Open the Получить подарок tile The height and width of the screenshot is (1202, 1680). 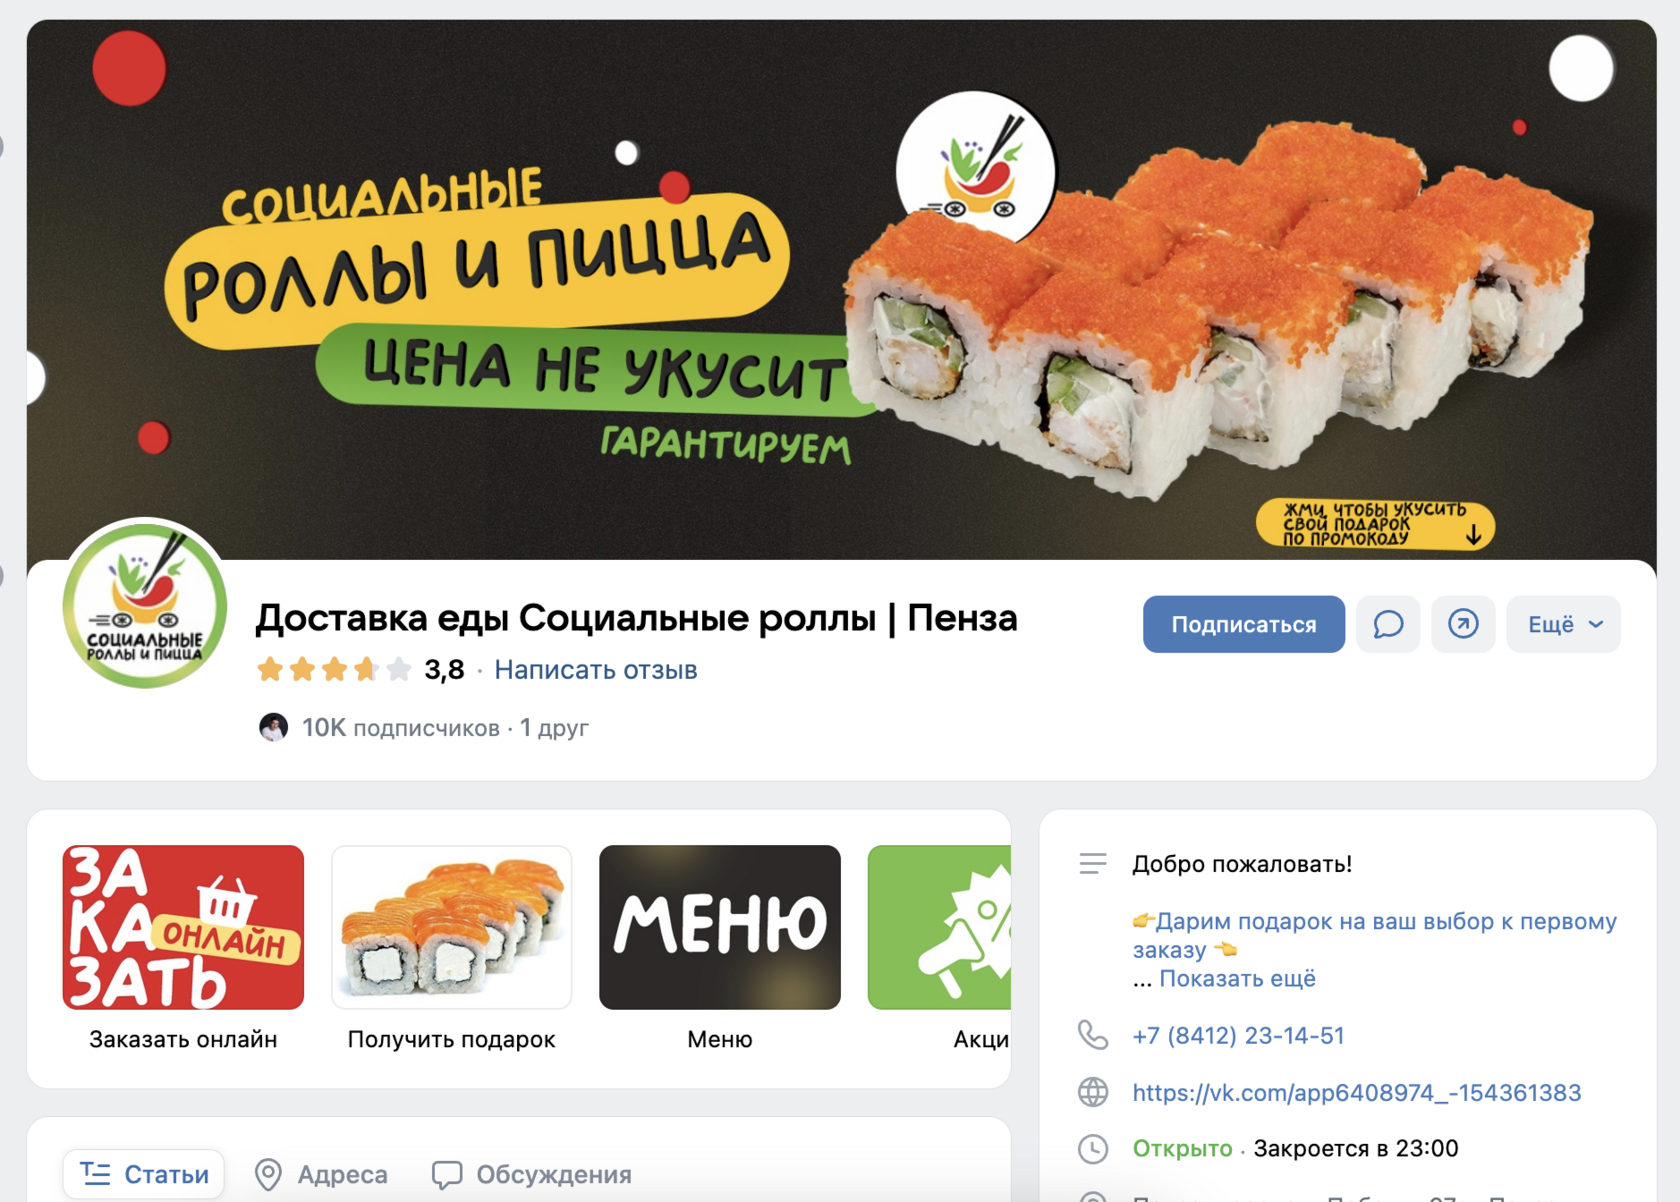[452, 948]
